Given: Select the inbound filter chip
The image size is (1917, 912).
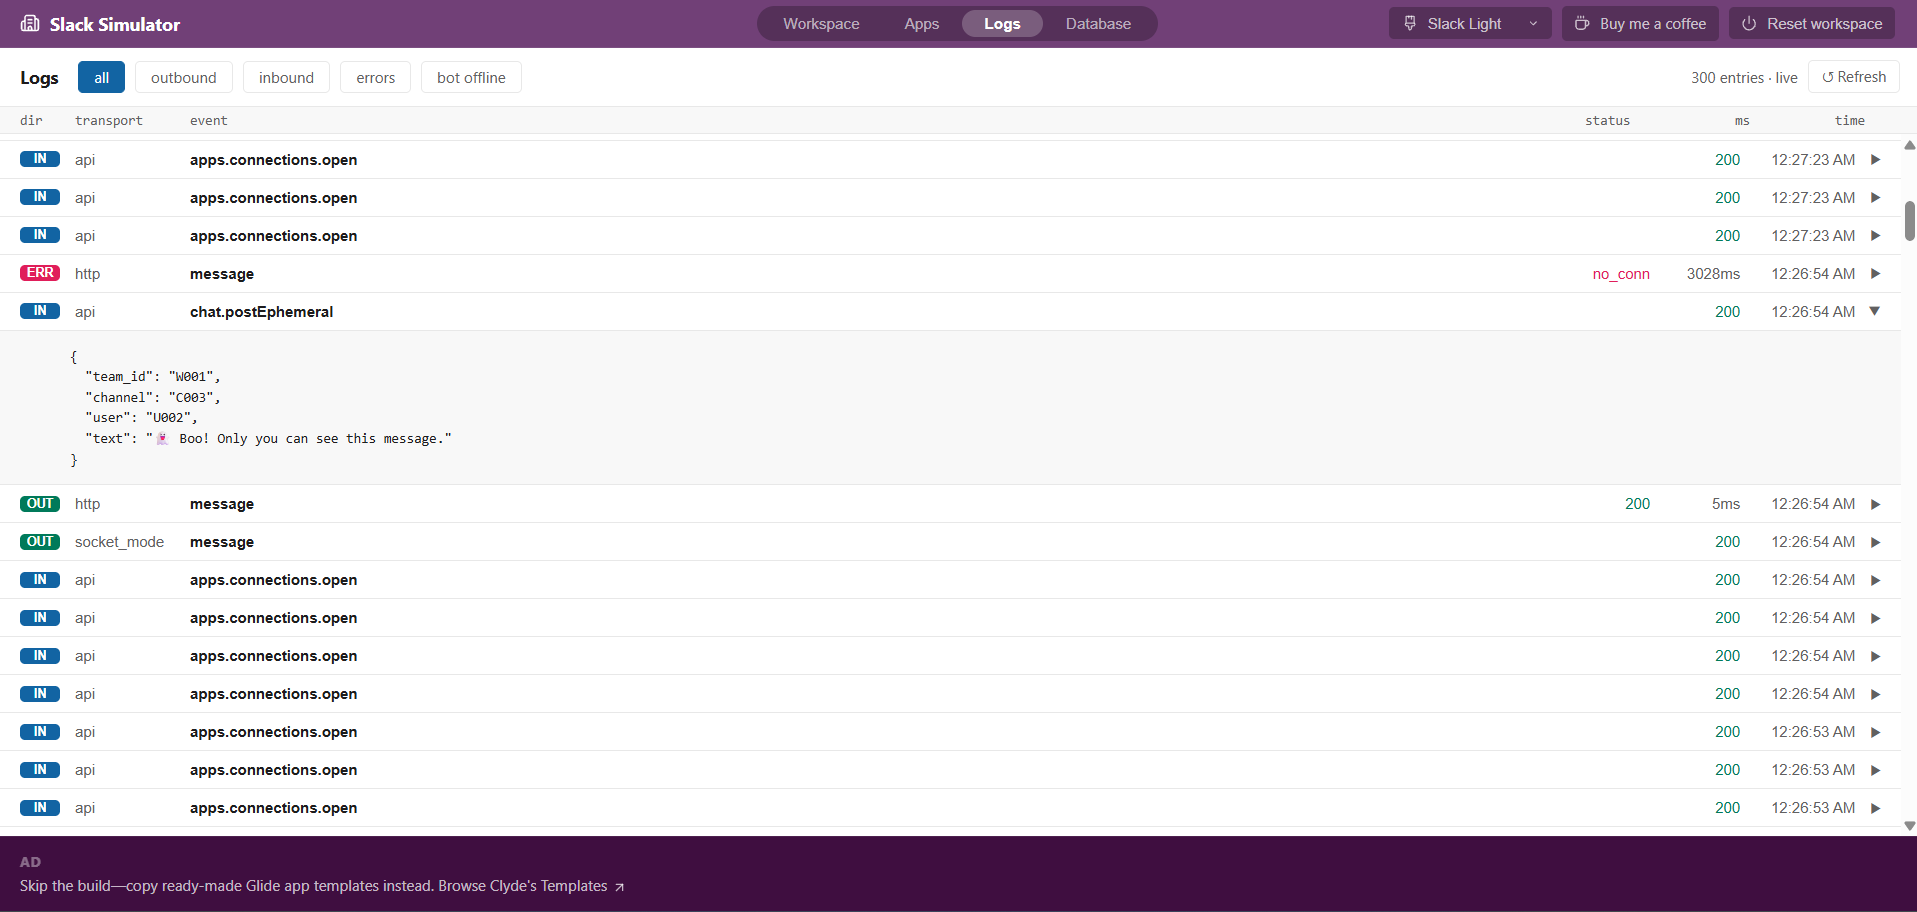Looking at the screenshot, I should [286, 77].
